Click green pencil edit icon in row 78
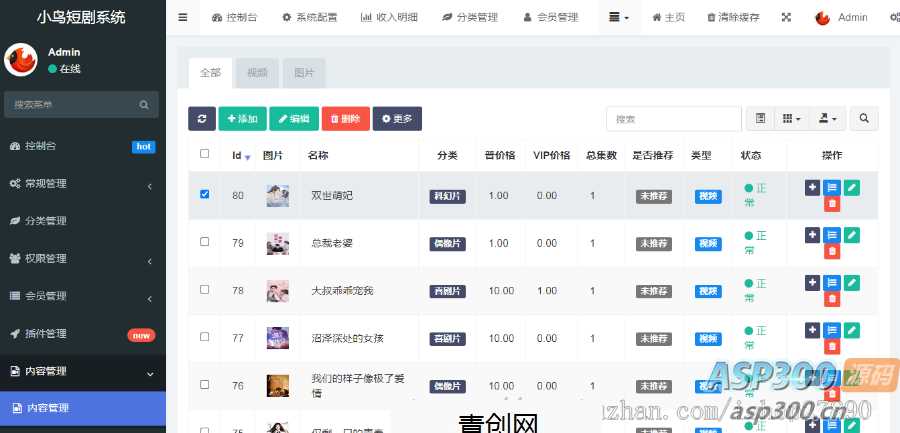 coord(852,283)
